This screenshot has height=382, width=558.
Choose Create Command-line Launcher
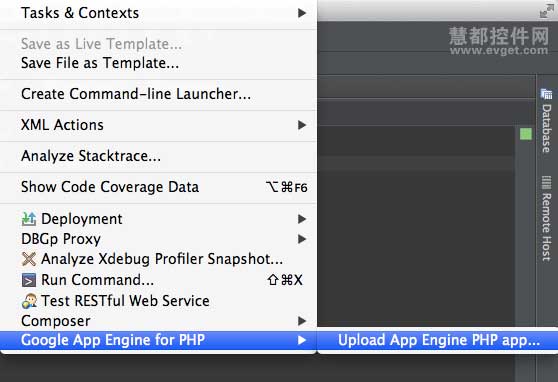click(158, 94)
